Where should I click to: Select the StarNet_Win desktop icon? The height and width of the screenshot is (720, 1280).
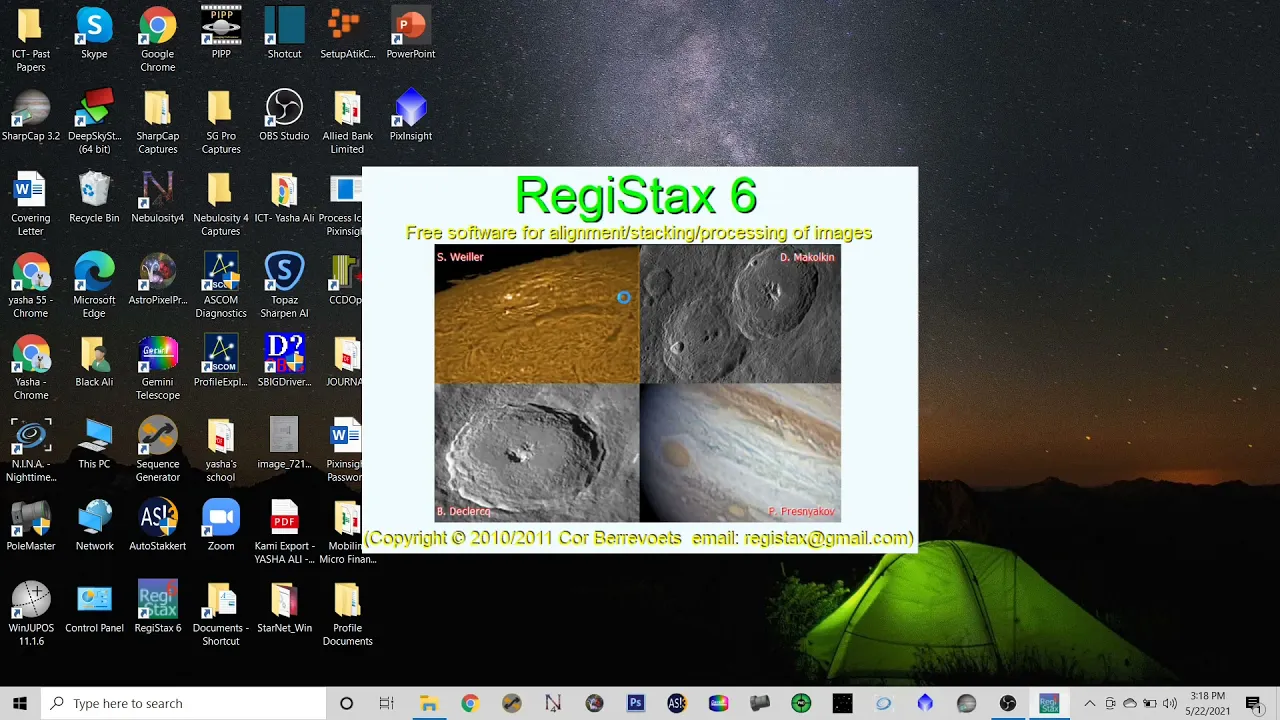point(284,606)
